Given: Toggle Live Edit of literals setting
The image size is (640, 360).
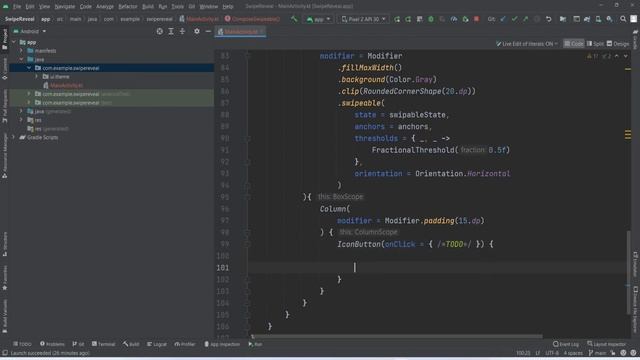Looking at the screenshot, I should point(527,44).
